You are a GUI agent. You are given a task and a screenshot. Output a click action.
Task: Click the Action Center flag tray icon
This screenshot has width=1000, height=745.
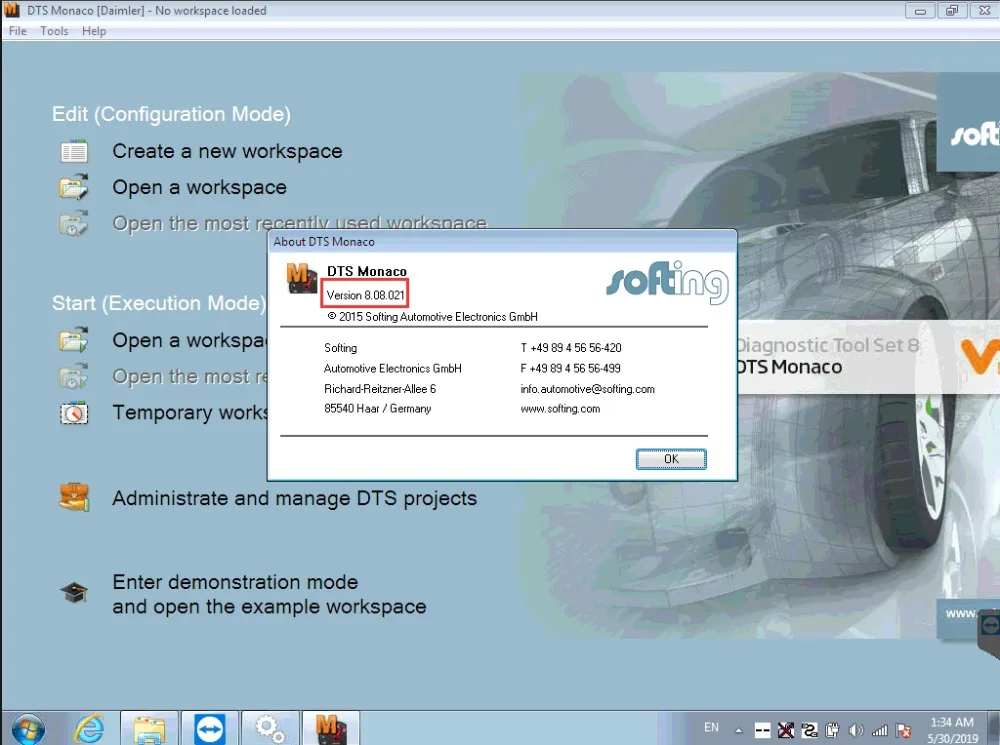[904, 730]
